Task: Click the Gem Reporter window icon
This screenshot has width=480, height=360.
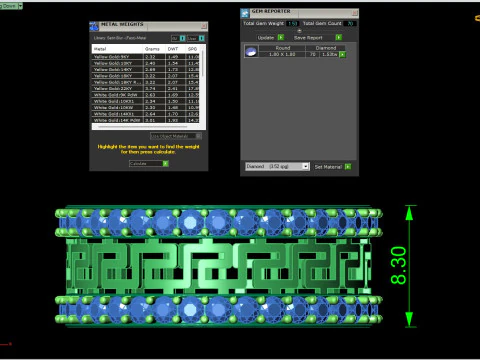Action: coord(245,13)
